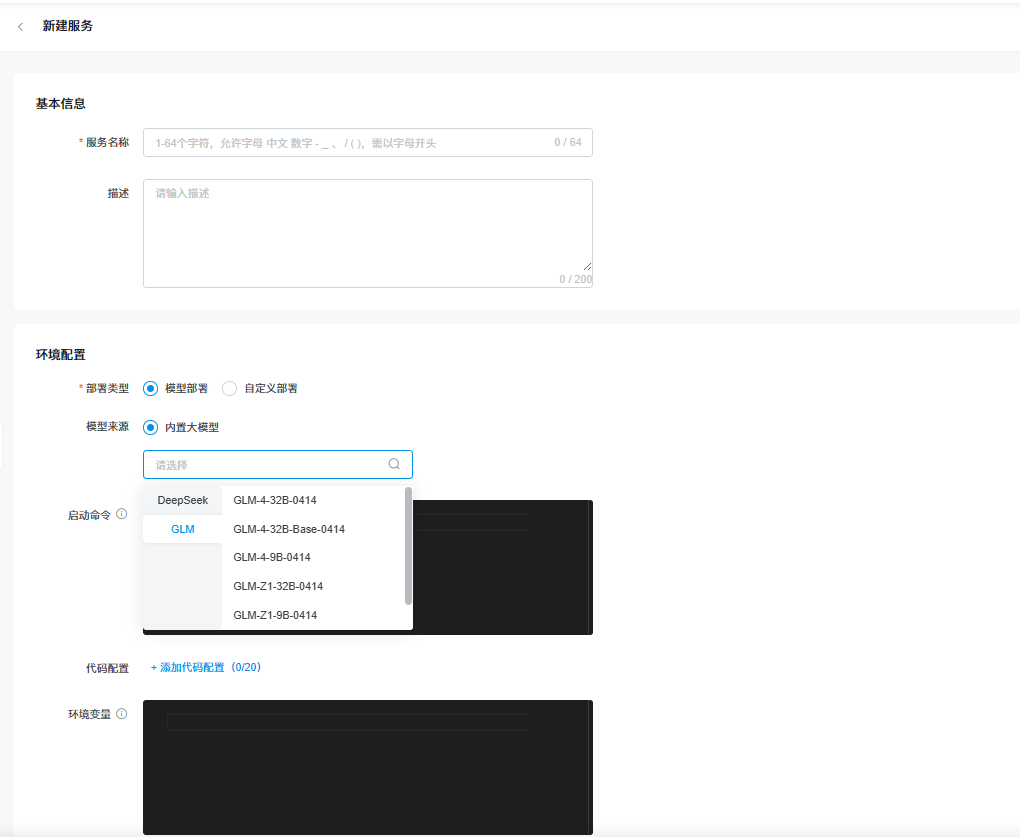Select the 自定义部署 radio button
Screen dimensions: 1020x838
[230, 388]
